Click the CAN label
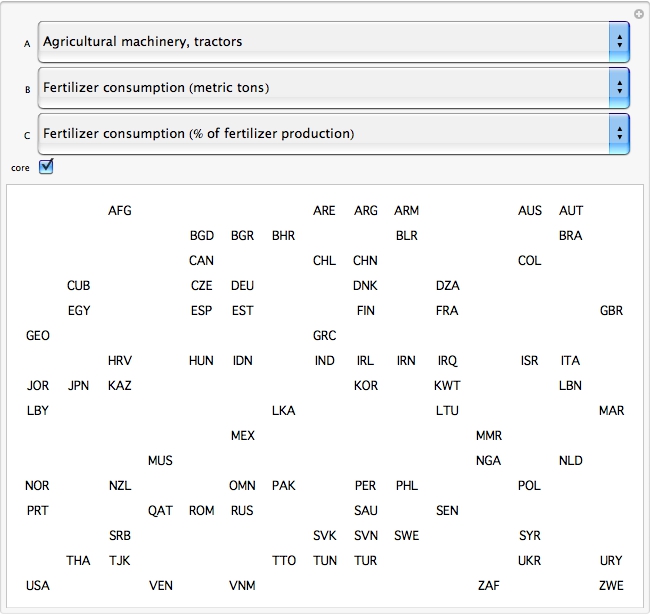This screenshot has height=616, width=650. [x=201, y=261]
